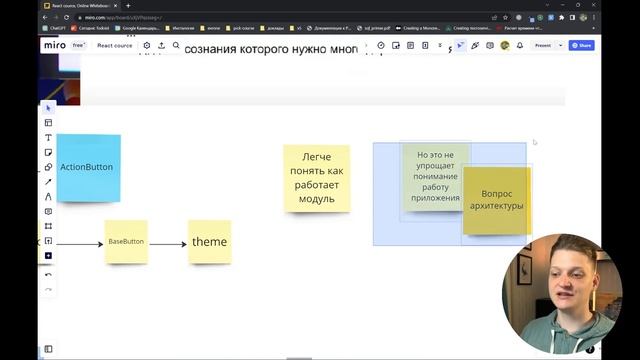Open the Chrome extensions puzzle icon
640x360 pixels.
562,18
